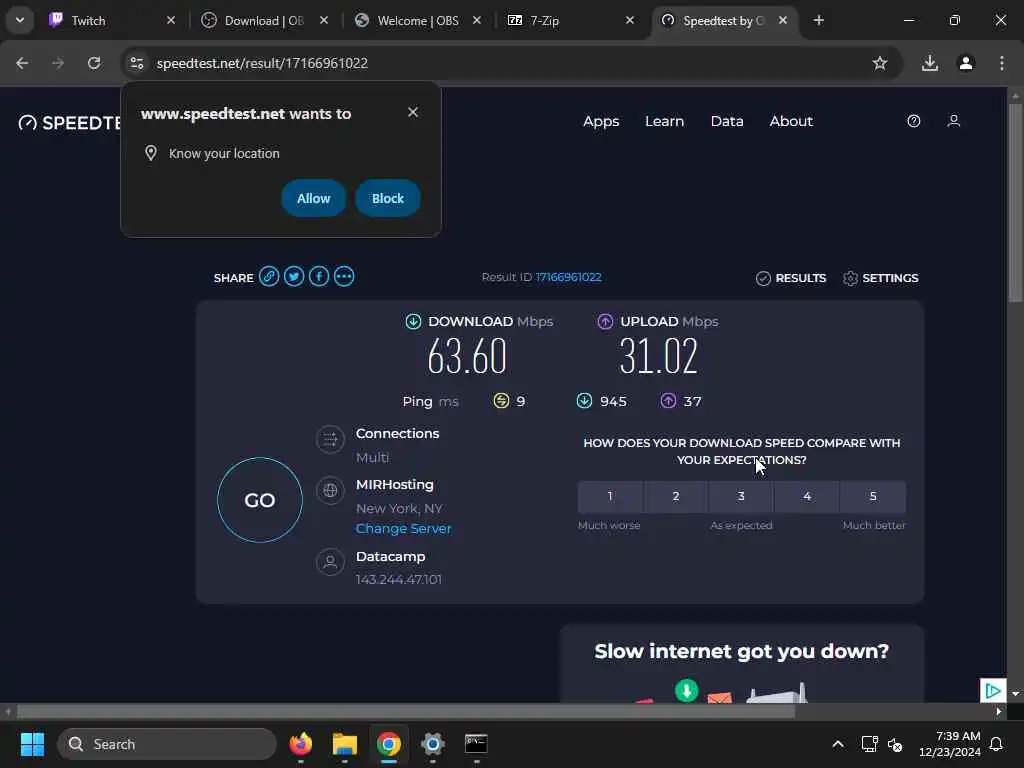The height and width of the screenshot is (768, 1024).
Task: Expand the tab search dropdown arrow
Action: pos(20,20)
